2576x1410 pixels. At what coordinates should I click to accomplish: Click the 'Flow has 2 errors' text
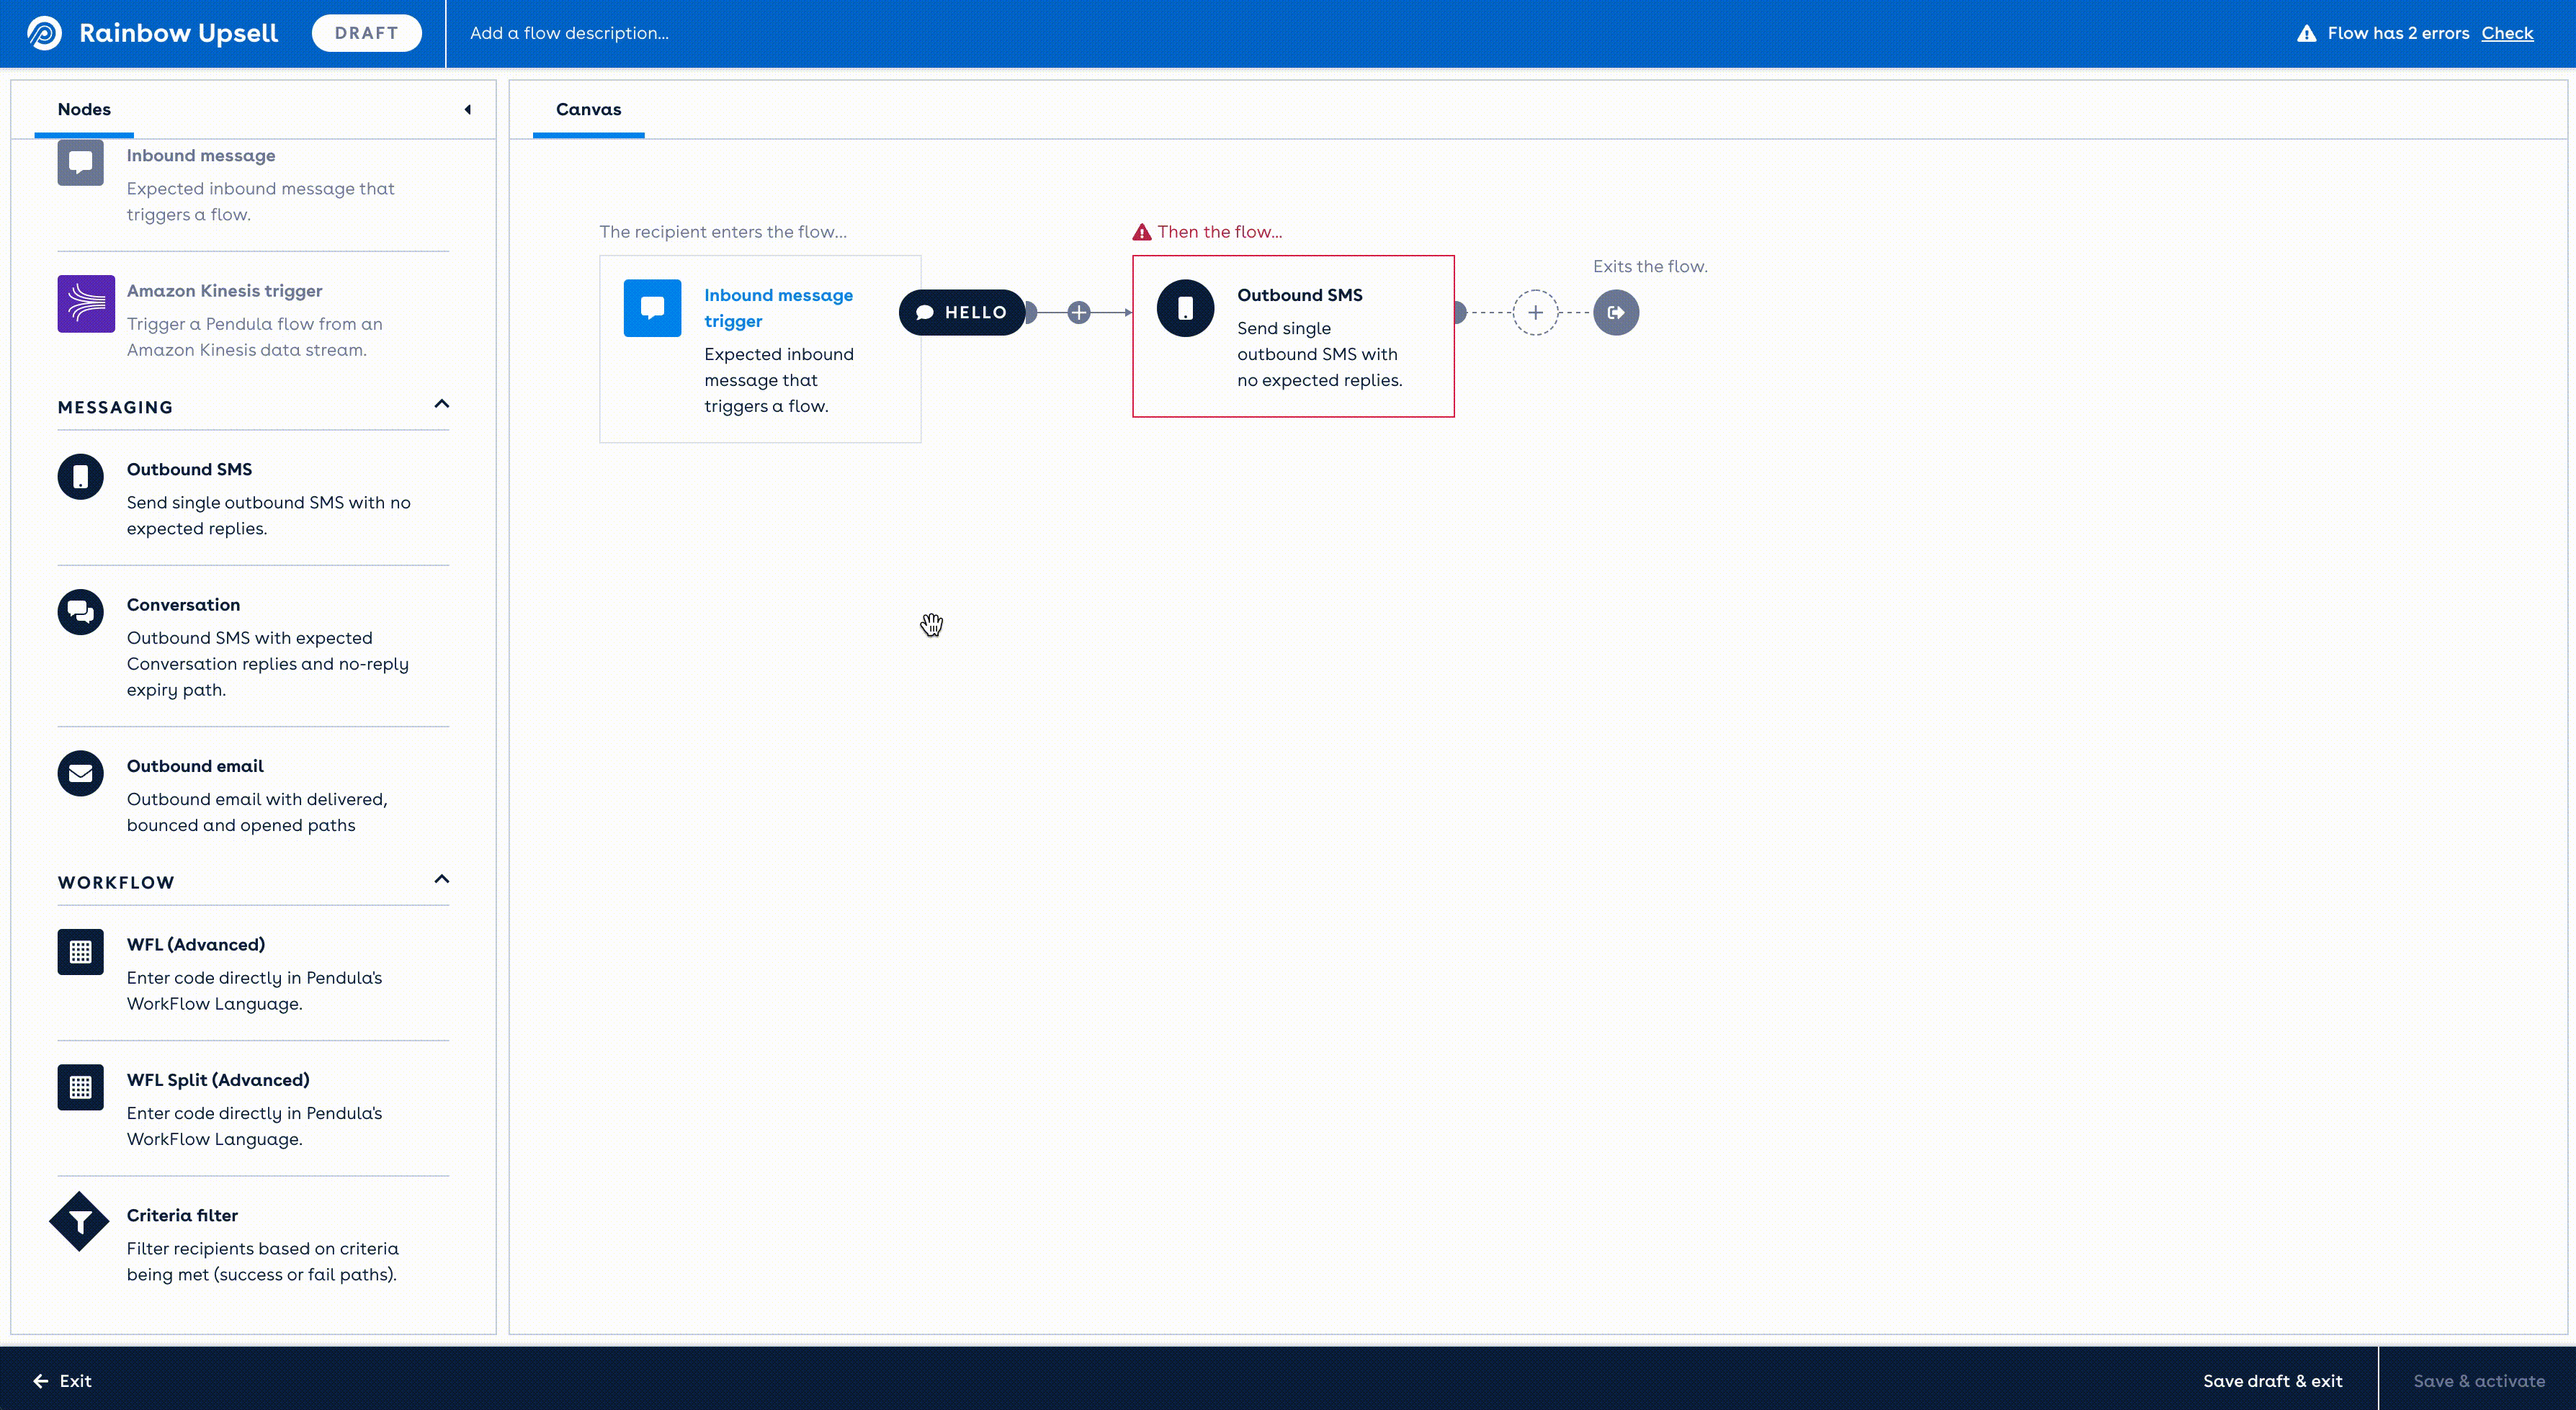(x=2398, y=33)
